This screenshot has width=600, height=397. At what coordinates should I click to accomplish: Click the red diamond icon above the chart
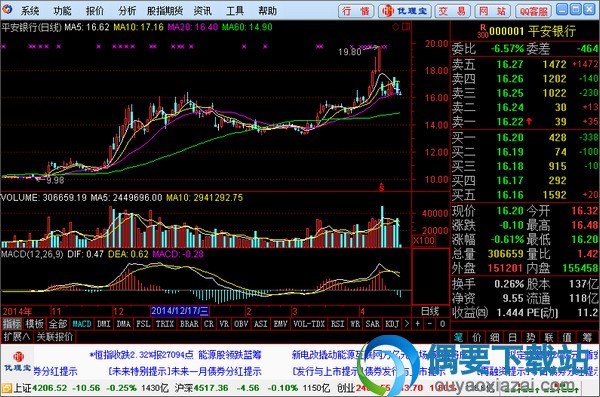[x=396, y=27]
